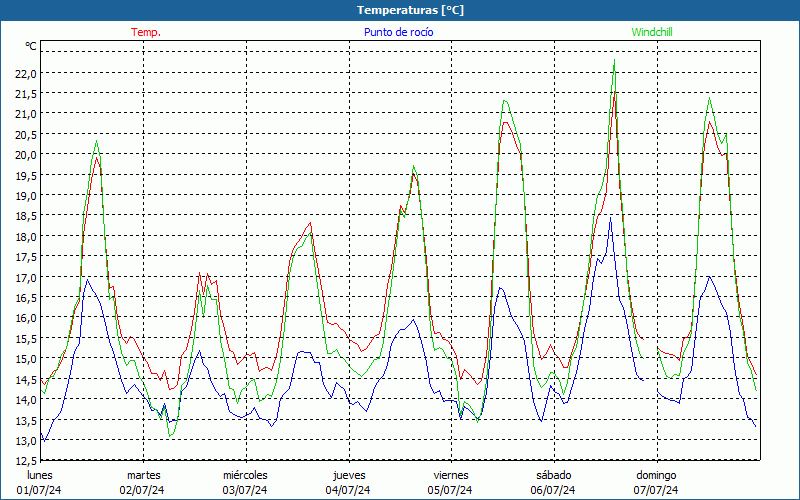Image resolution: width=800 pixels, height=500 pixels.
Task: Click the 16,5 y-axis value
Action: [26, 298]
